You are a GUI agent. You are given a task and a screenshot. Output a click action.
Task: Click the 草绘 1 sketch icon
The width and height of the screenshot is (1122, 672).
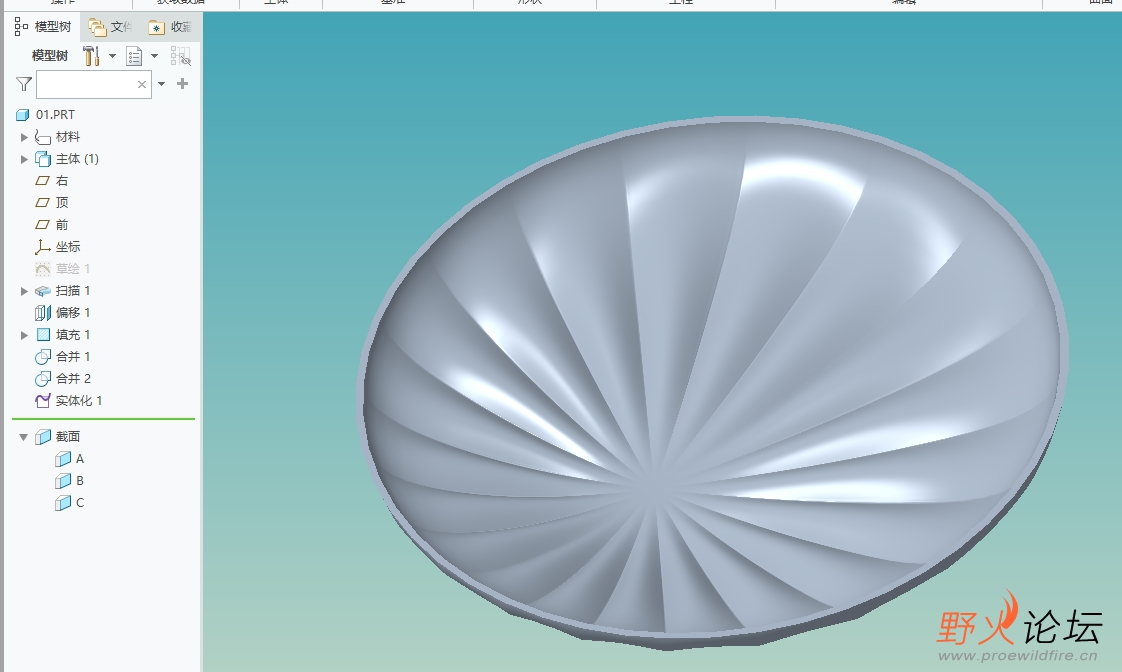[x=42, y=269]
